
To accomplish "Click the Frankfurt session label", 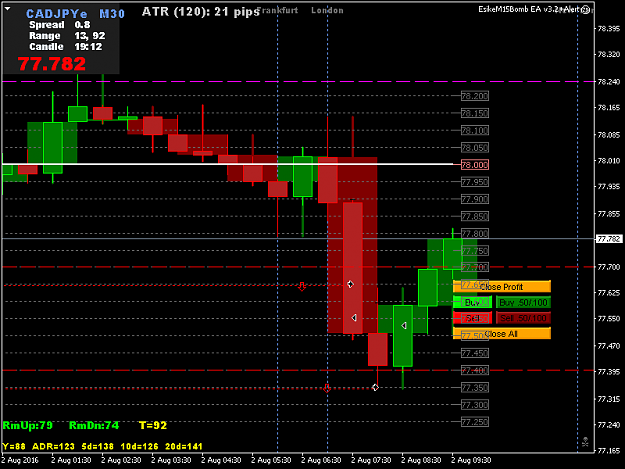I will [x=278, y=10].
